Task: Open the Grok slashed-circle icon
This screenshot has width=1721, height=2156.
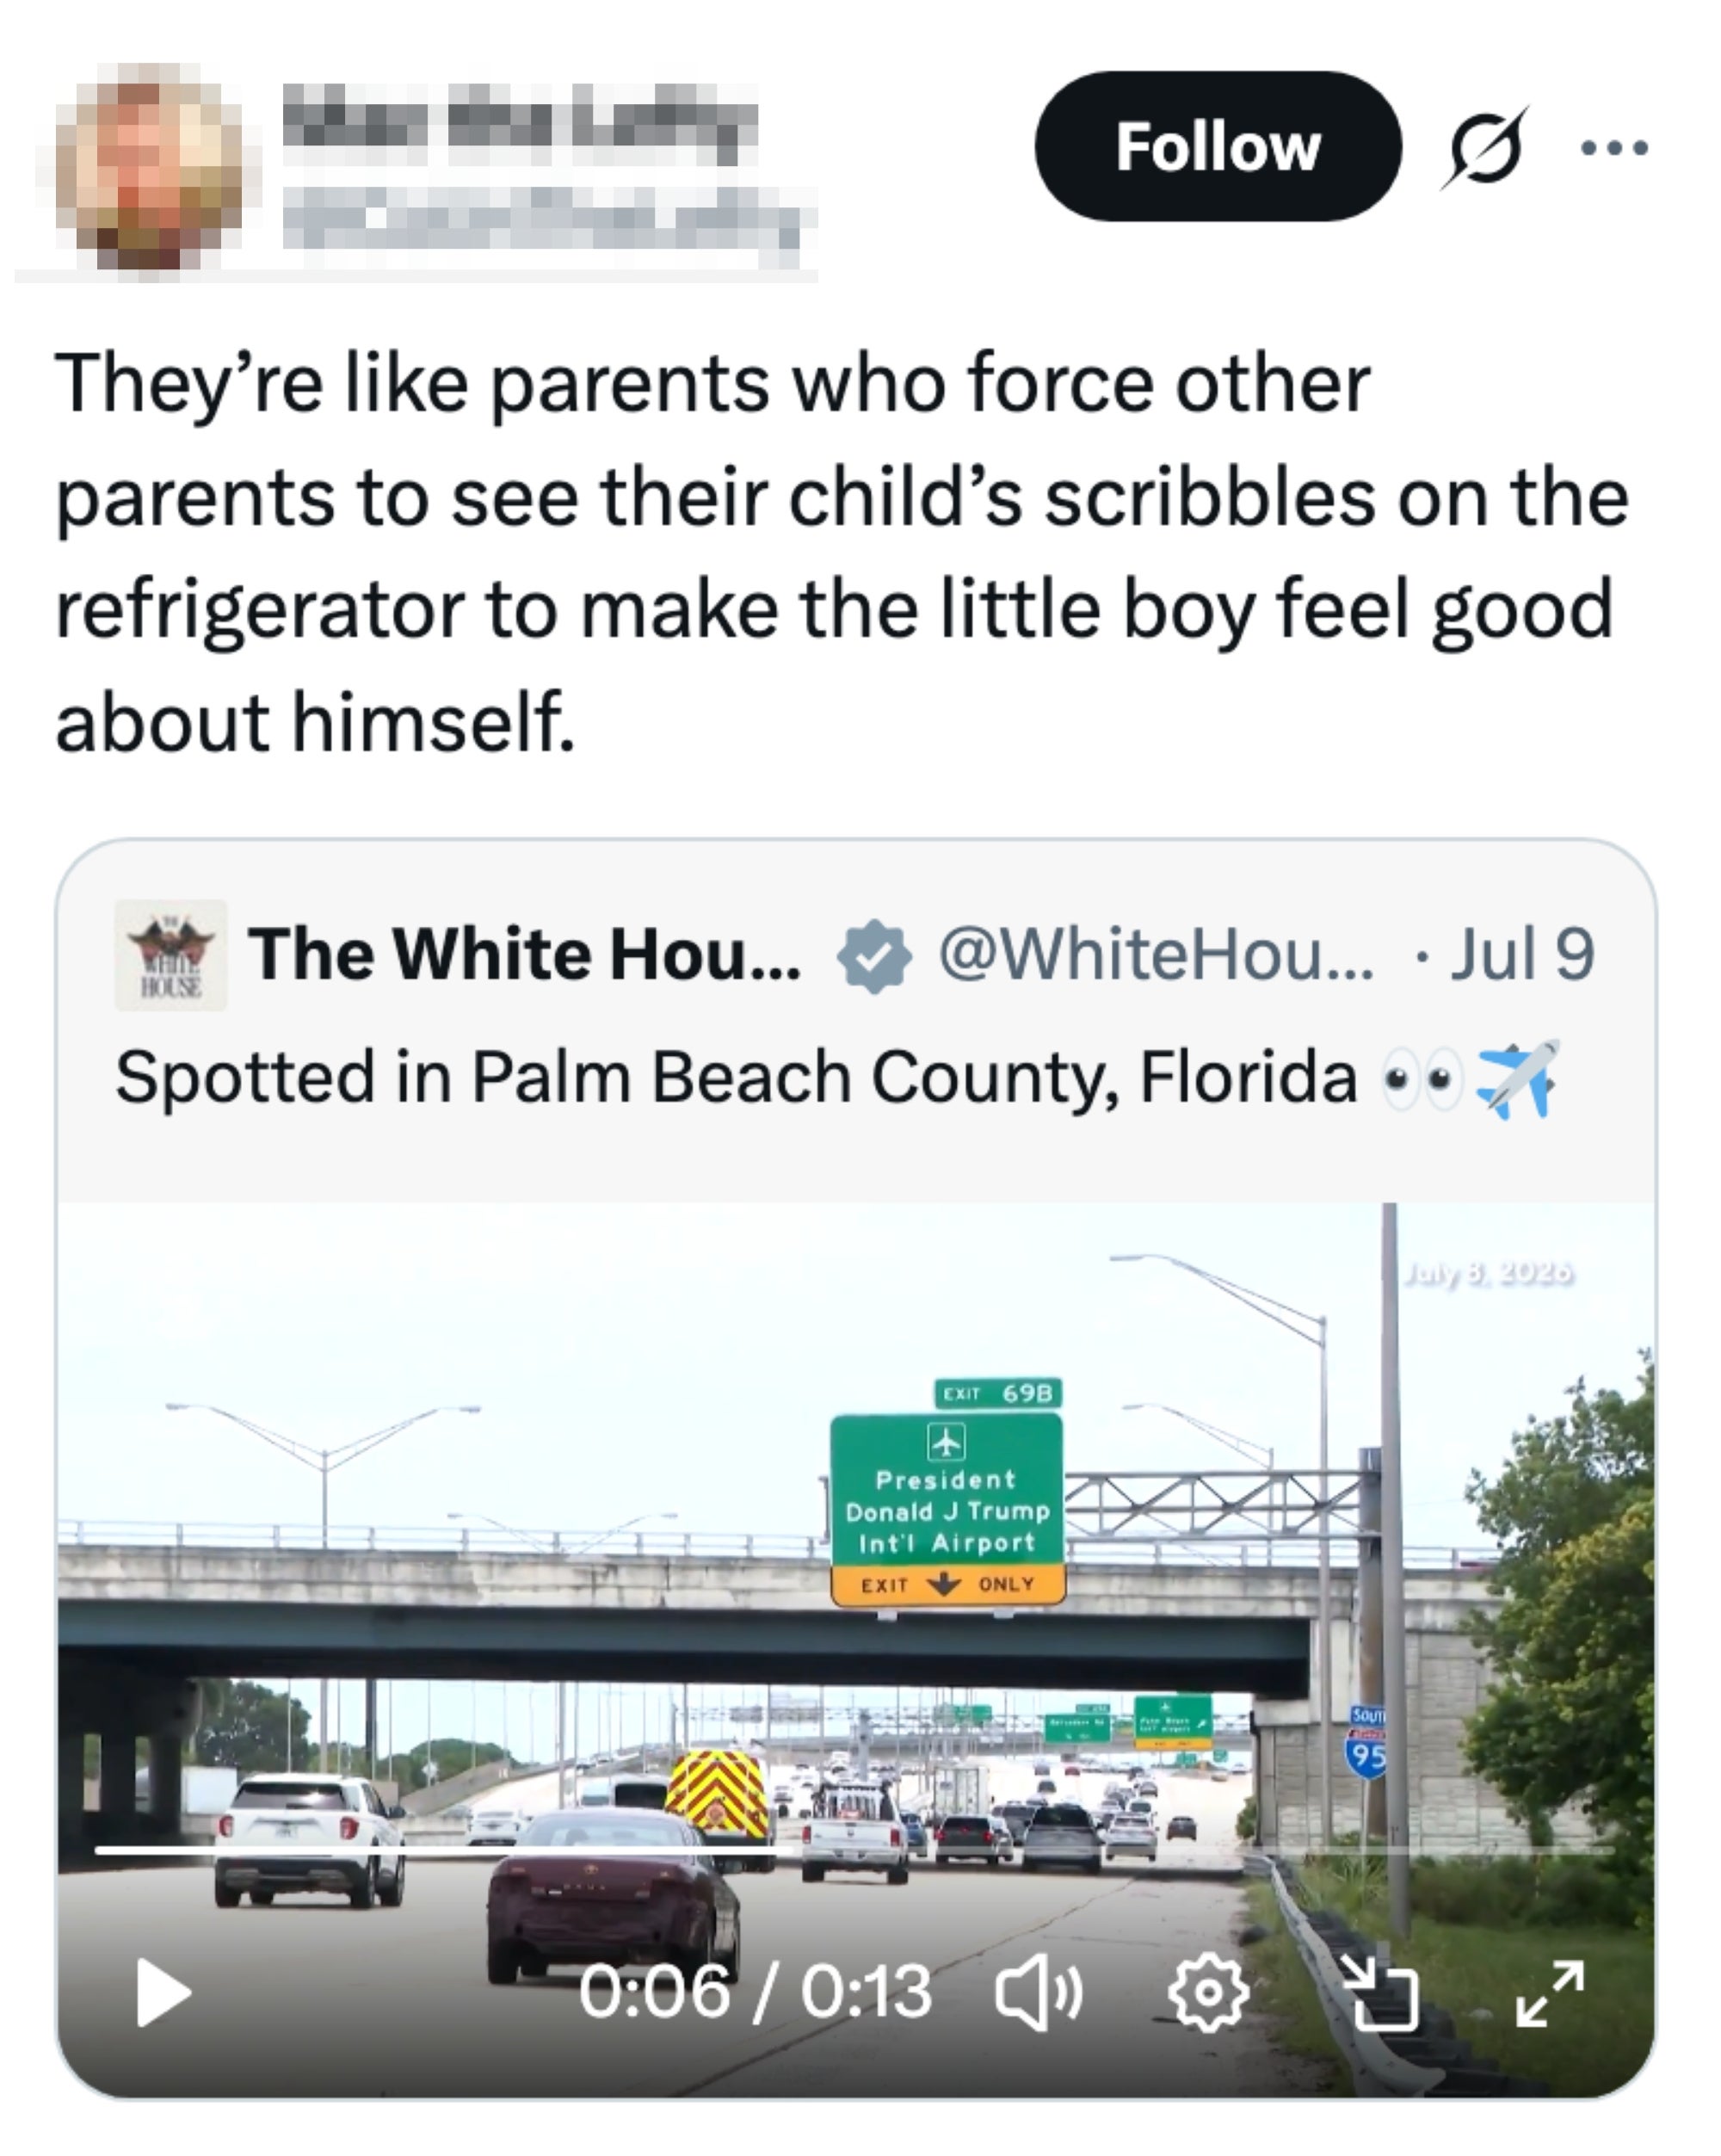Action: coord(1484,147)
